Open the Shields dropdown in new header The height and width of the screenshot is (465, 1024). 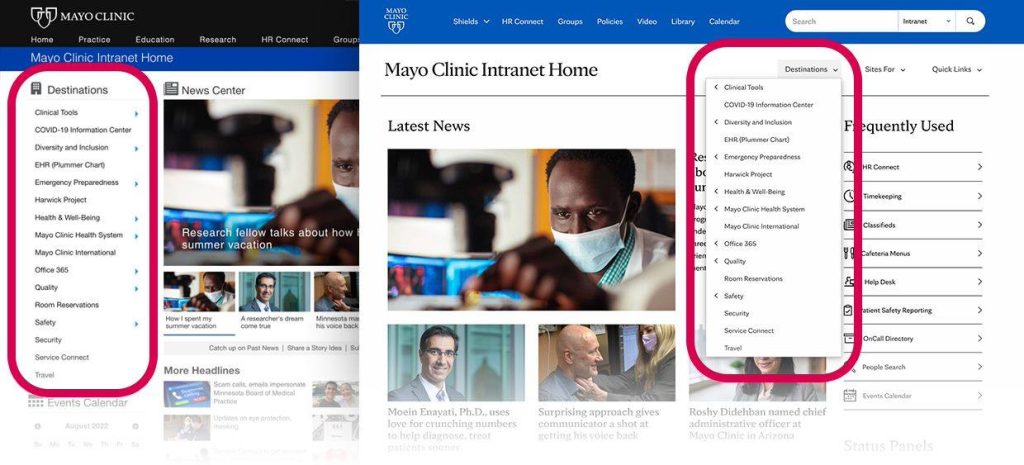click(471, 22)
